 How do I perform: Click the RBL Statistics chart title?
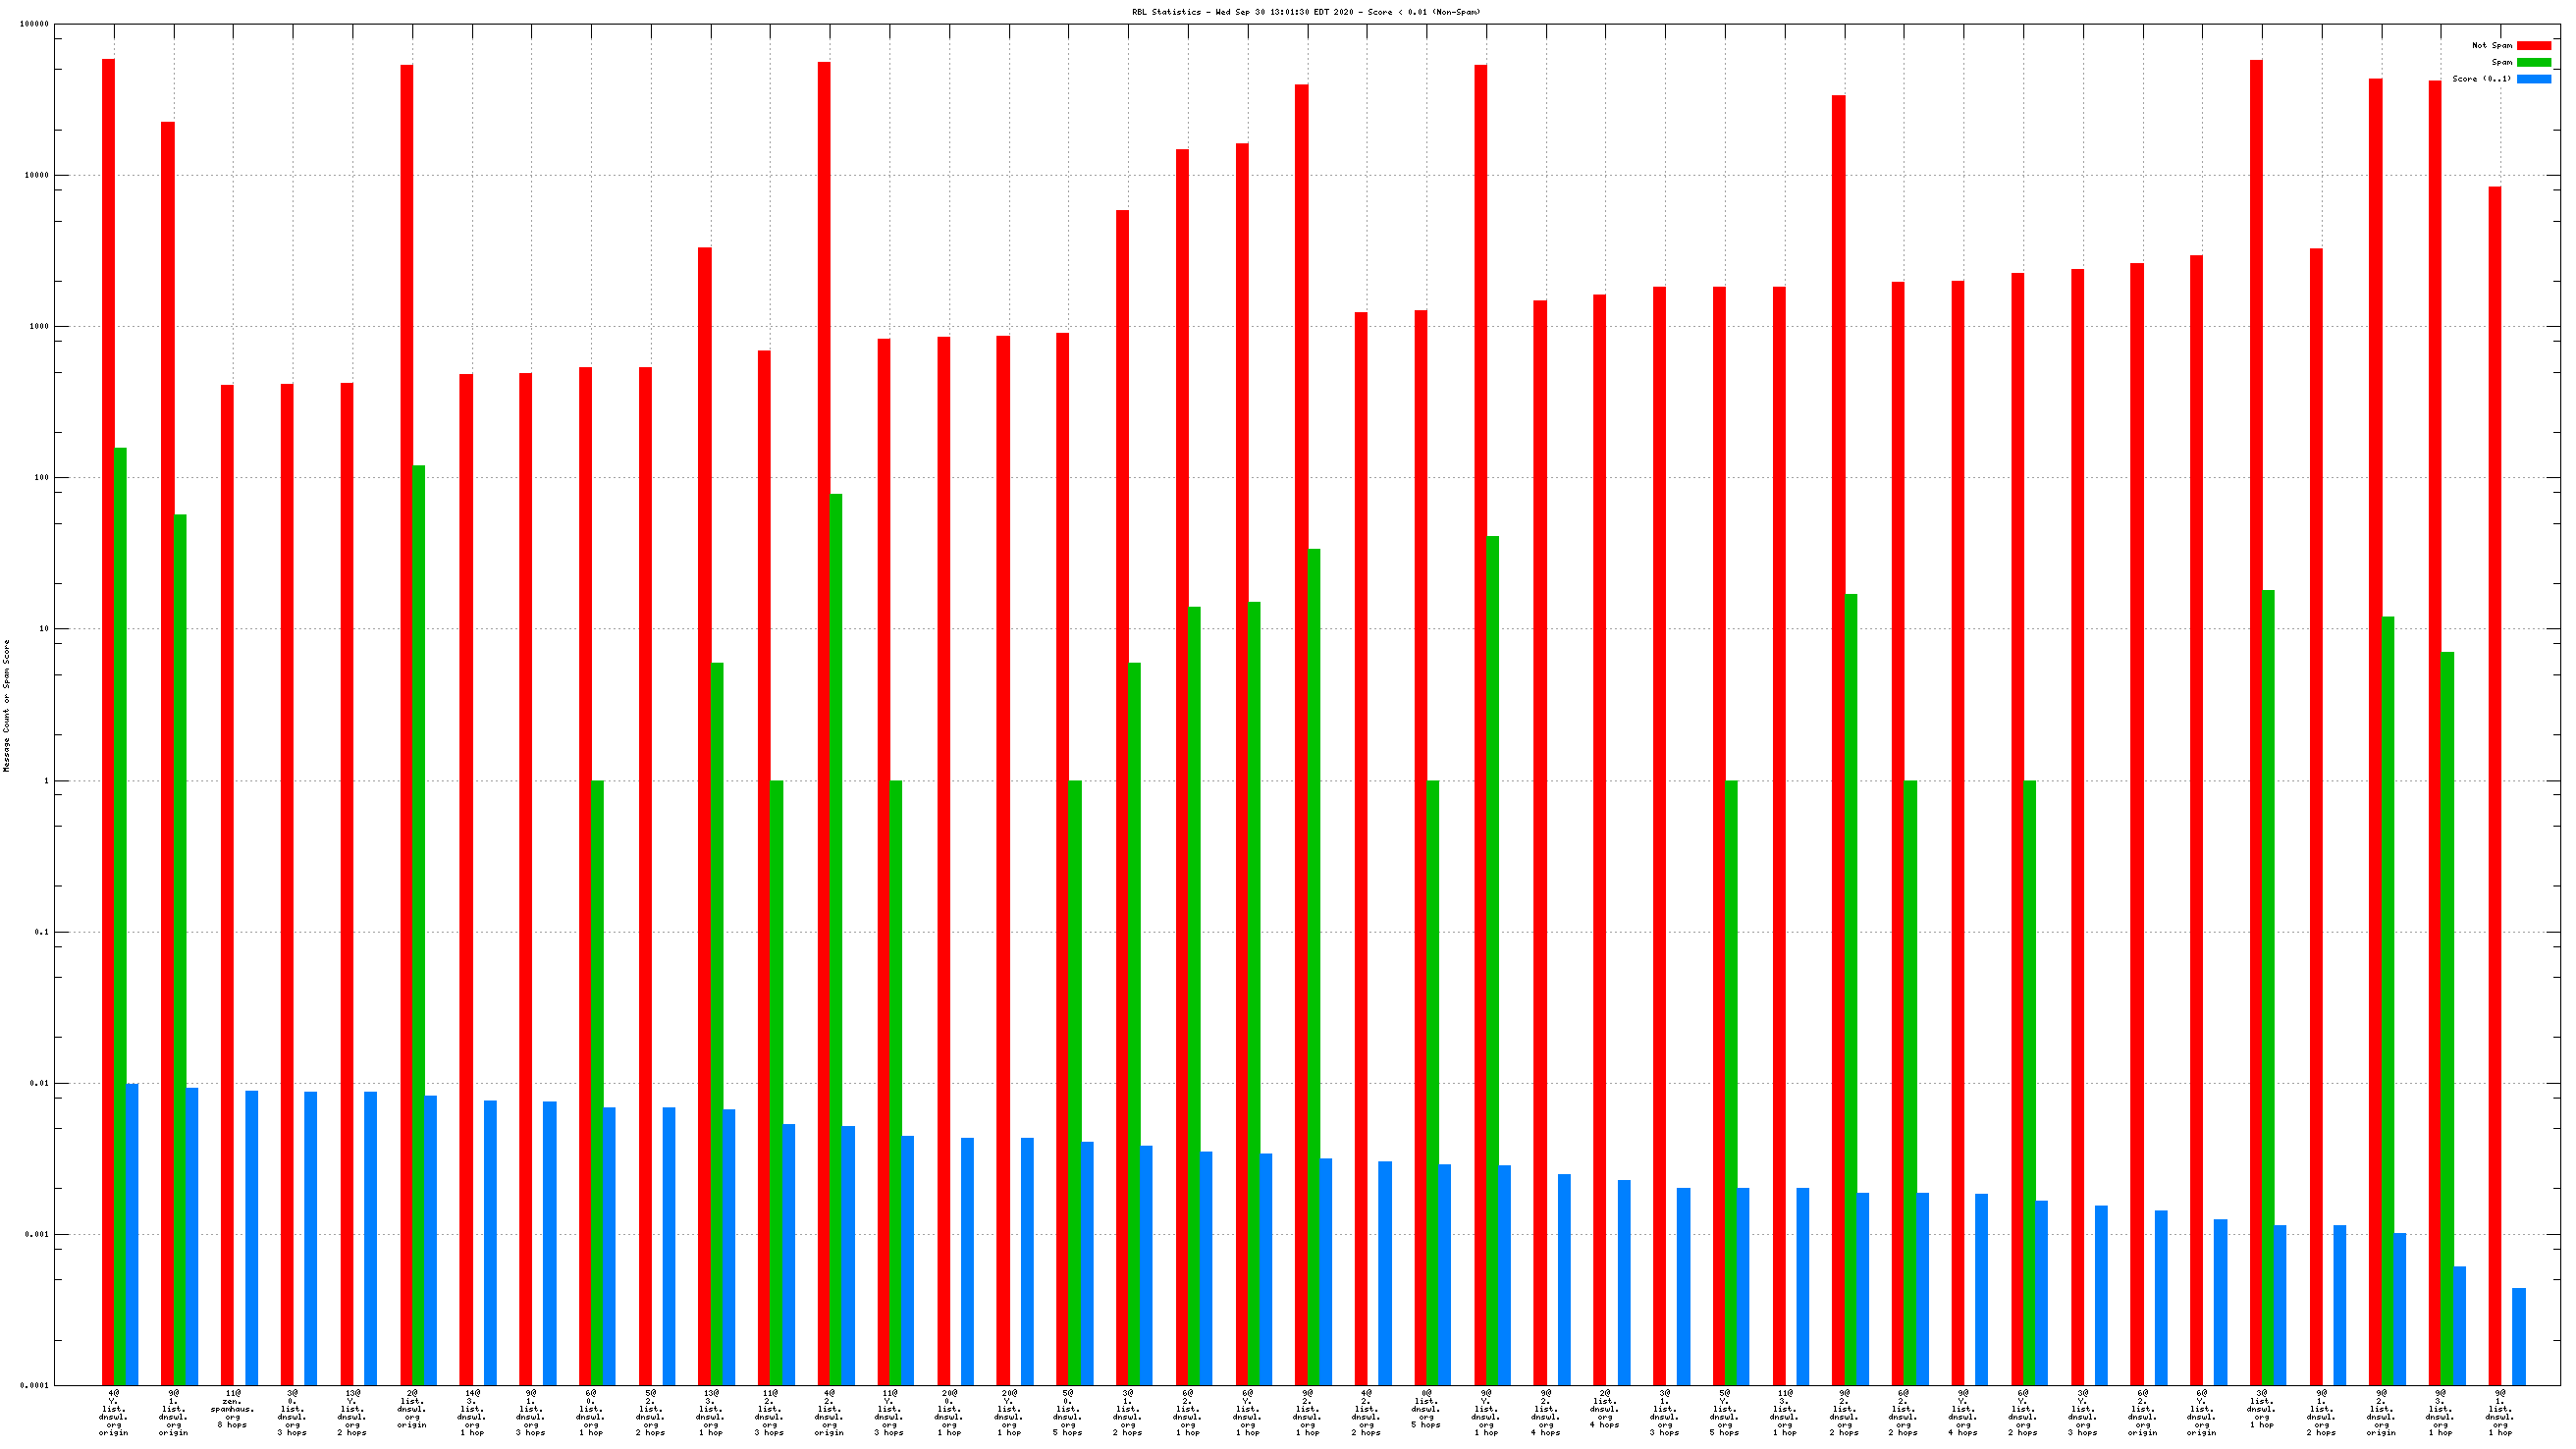pos(1305,12)
